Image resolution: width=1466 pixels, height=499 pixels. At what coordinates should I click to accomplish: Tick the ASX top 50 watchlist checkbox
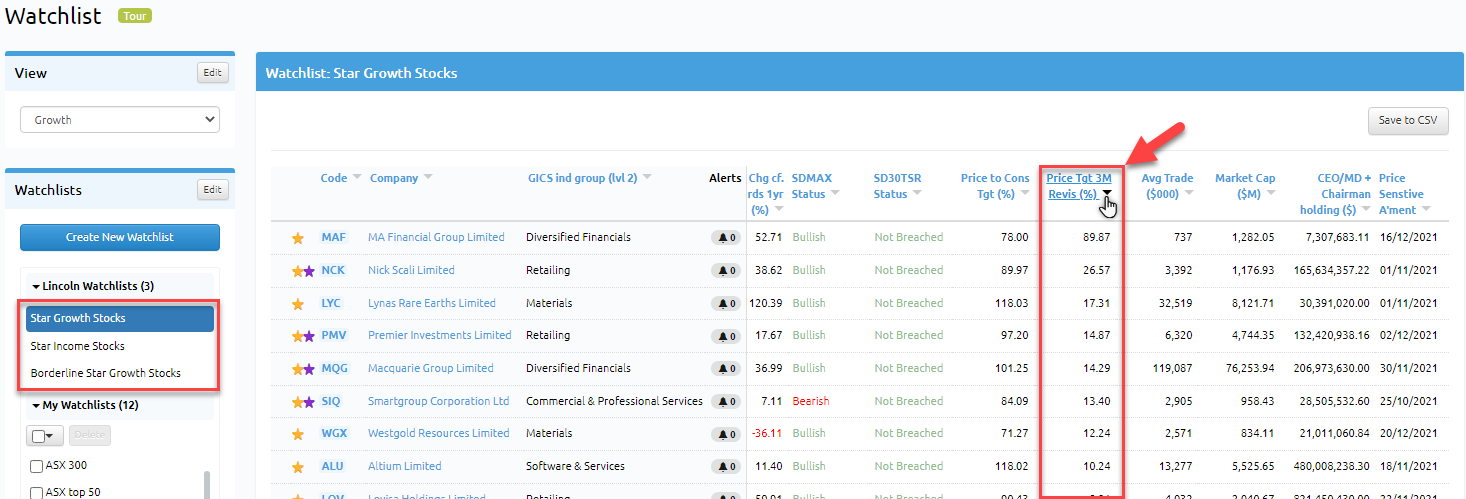point(37,492)
